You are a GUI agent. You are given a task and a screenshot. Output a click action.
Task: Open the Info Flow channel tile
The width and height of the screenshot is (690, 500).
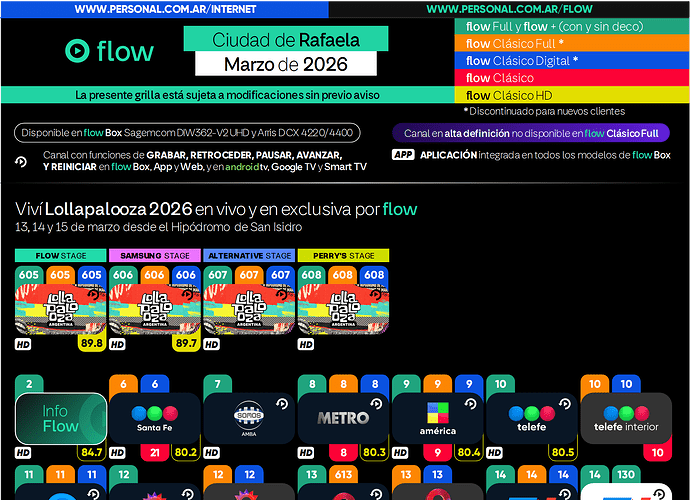click(x=61, y=419)
